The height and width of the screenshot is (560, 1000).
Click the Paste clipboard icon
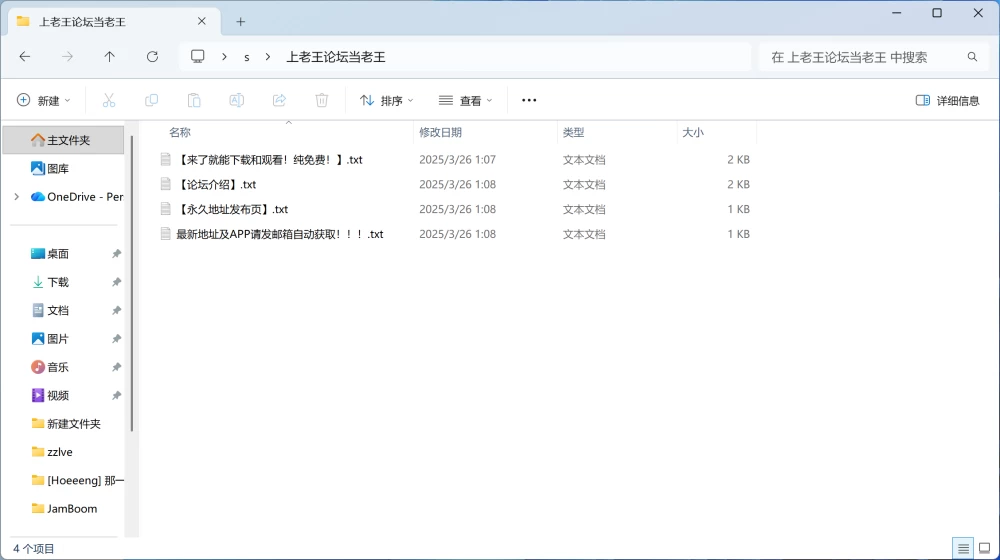pyautogui.click(x=194, y=100)
